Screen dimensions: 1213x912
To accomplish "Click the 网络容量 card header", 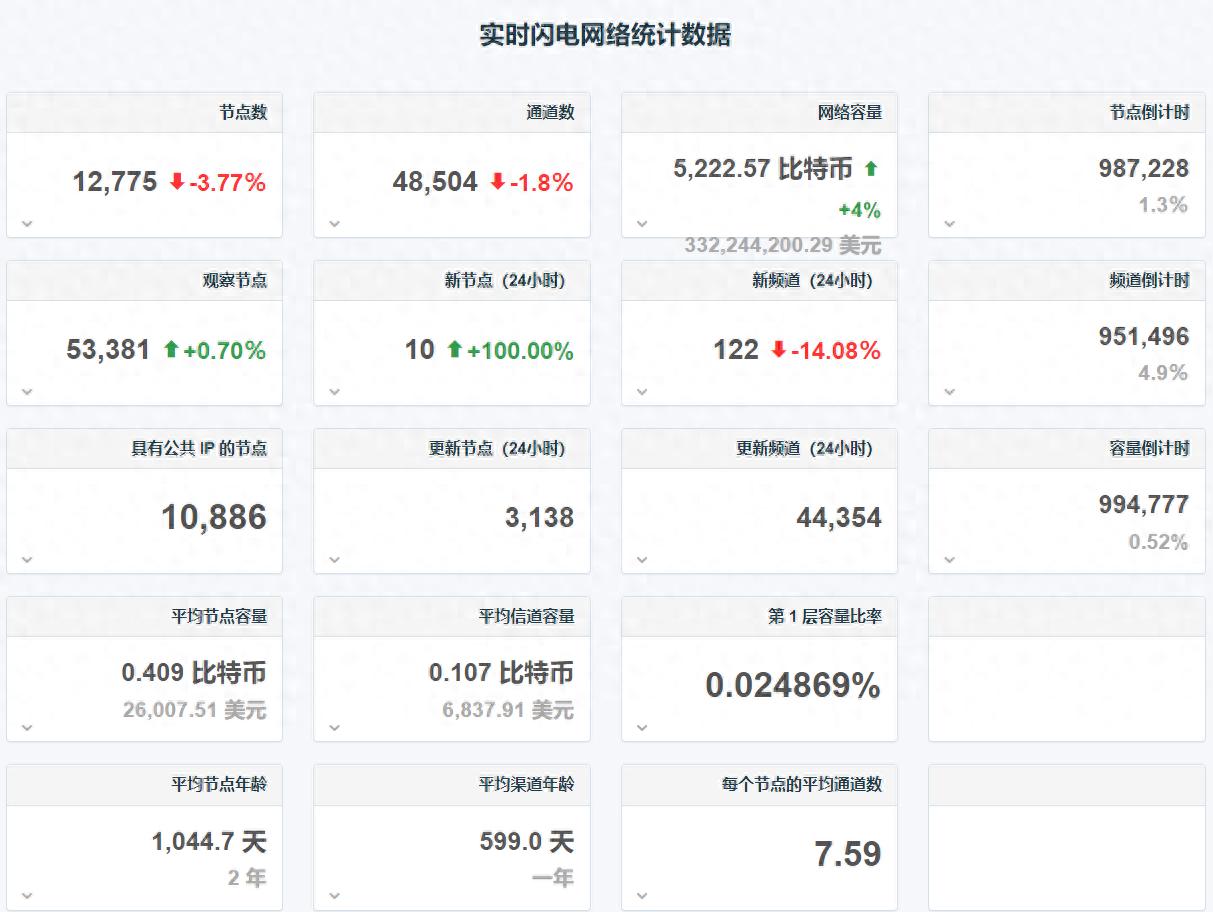I will tap(759, 113).
